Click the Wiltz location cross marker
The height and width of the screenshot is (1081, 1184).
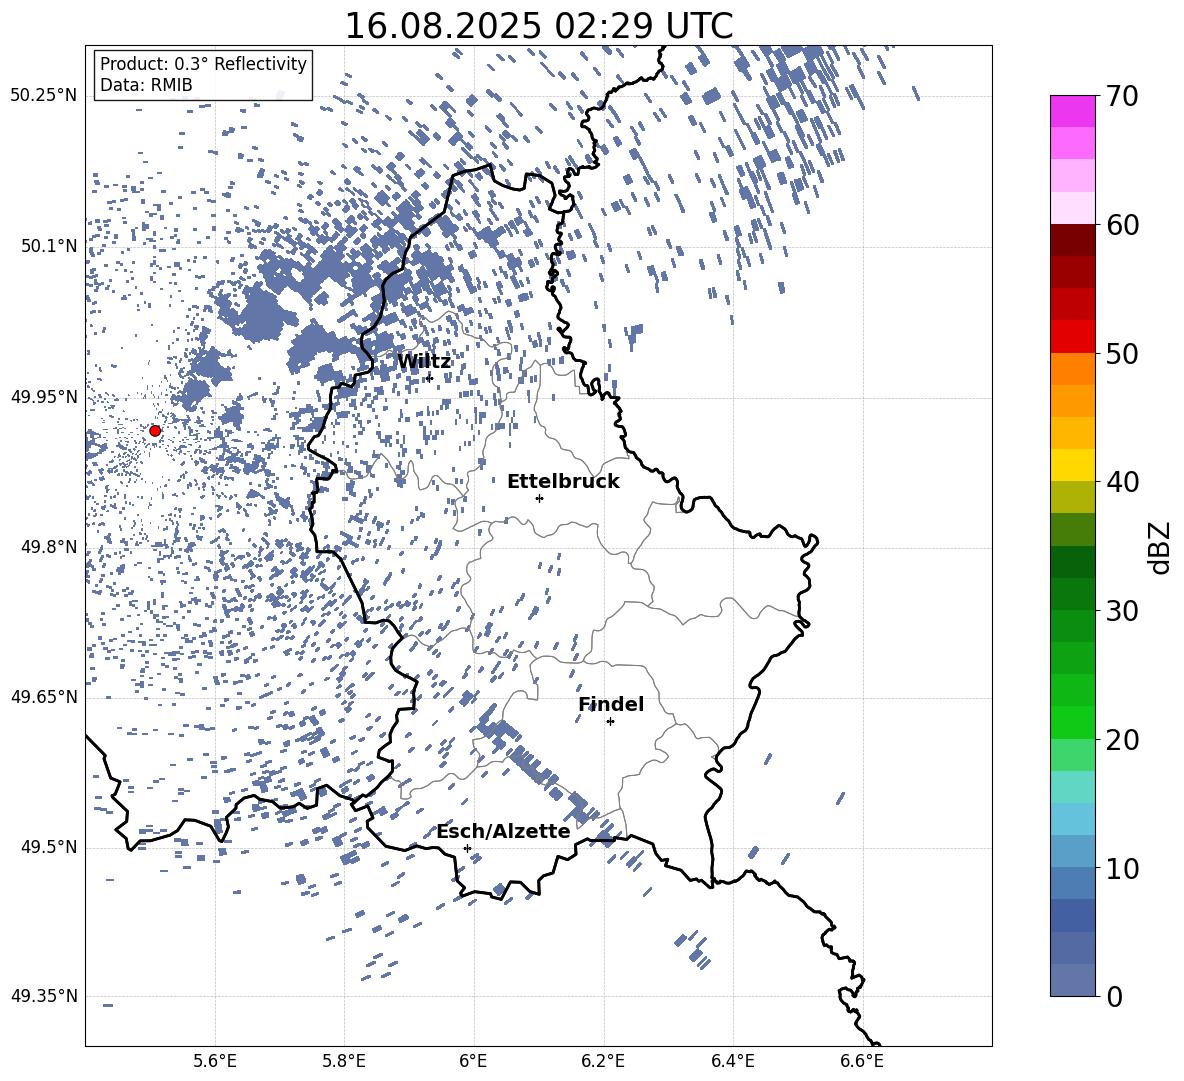point(430,378)
